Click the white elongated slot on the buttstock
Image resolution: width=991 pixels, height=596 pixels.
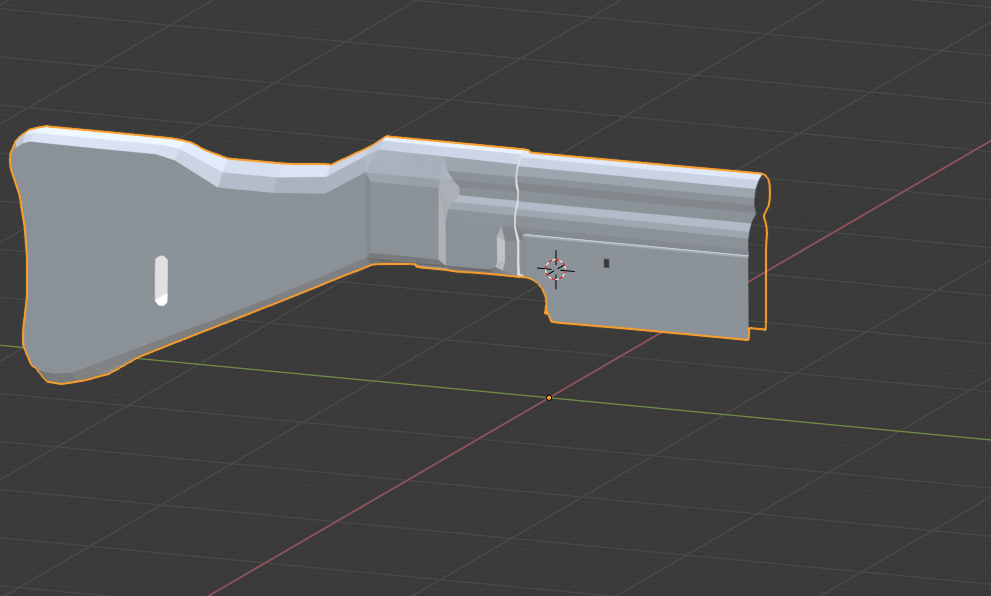click(x=161, y=280)
